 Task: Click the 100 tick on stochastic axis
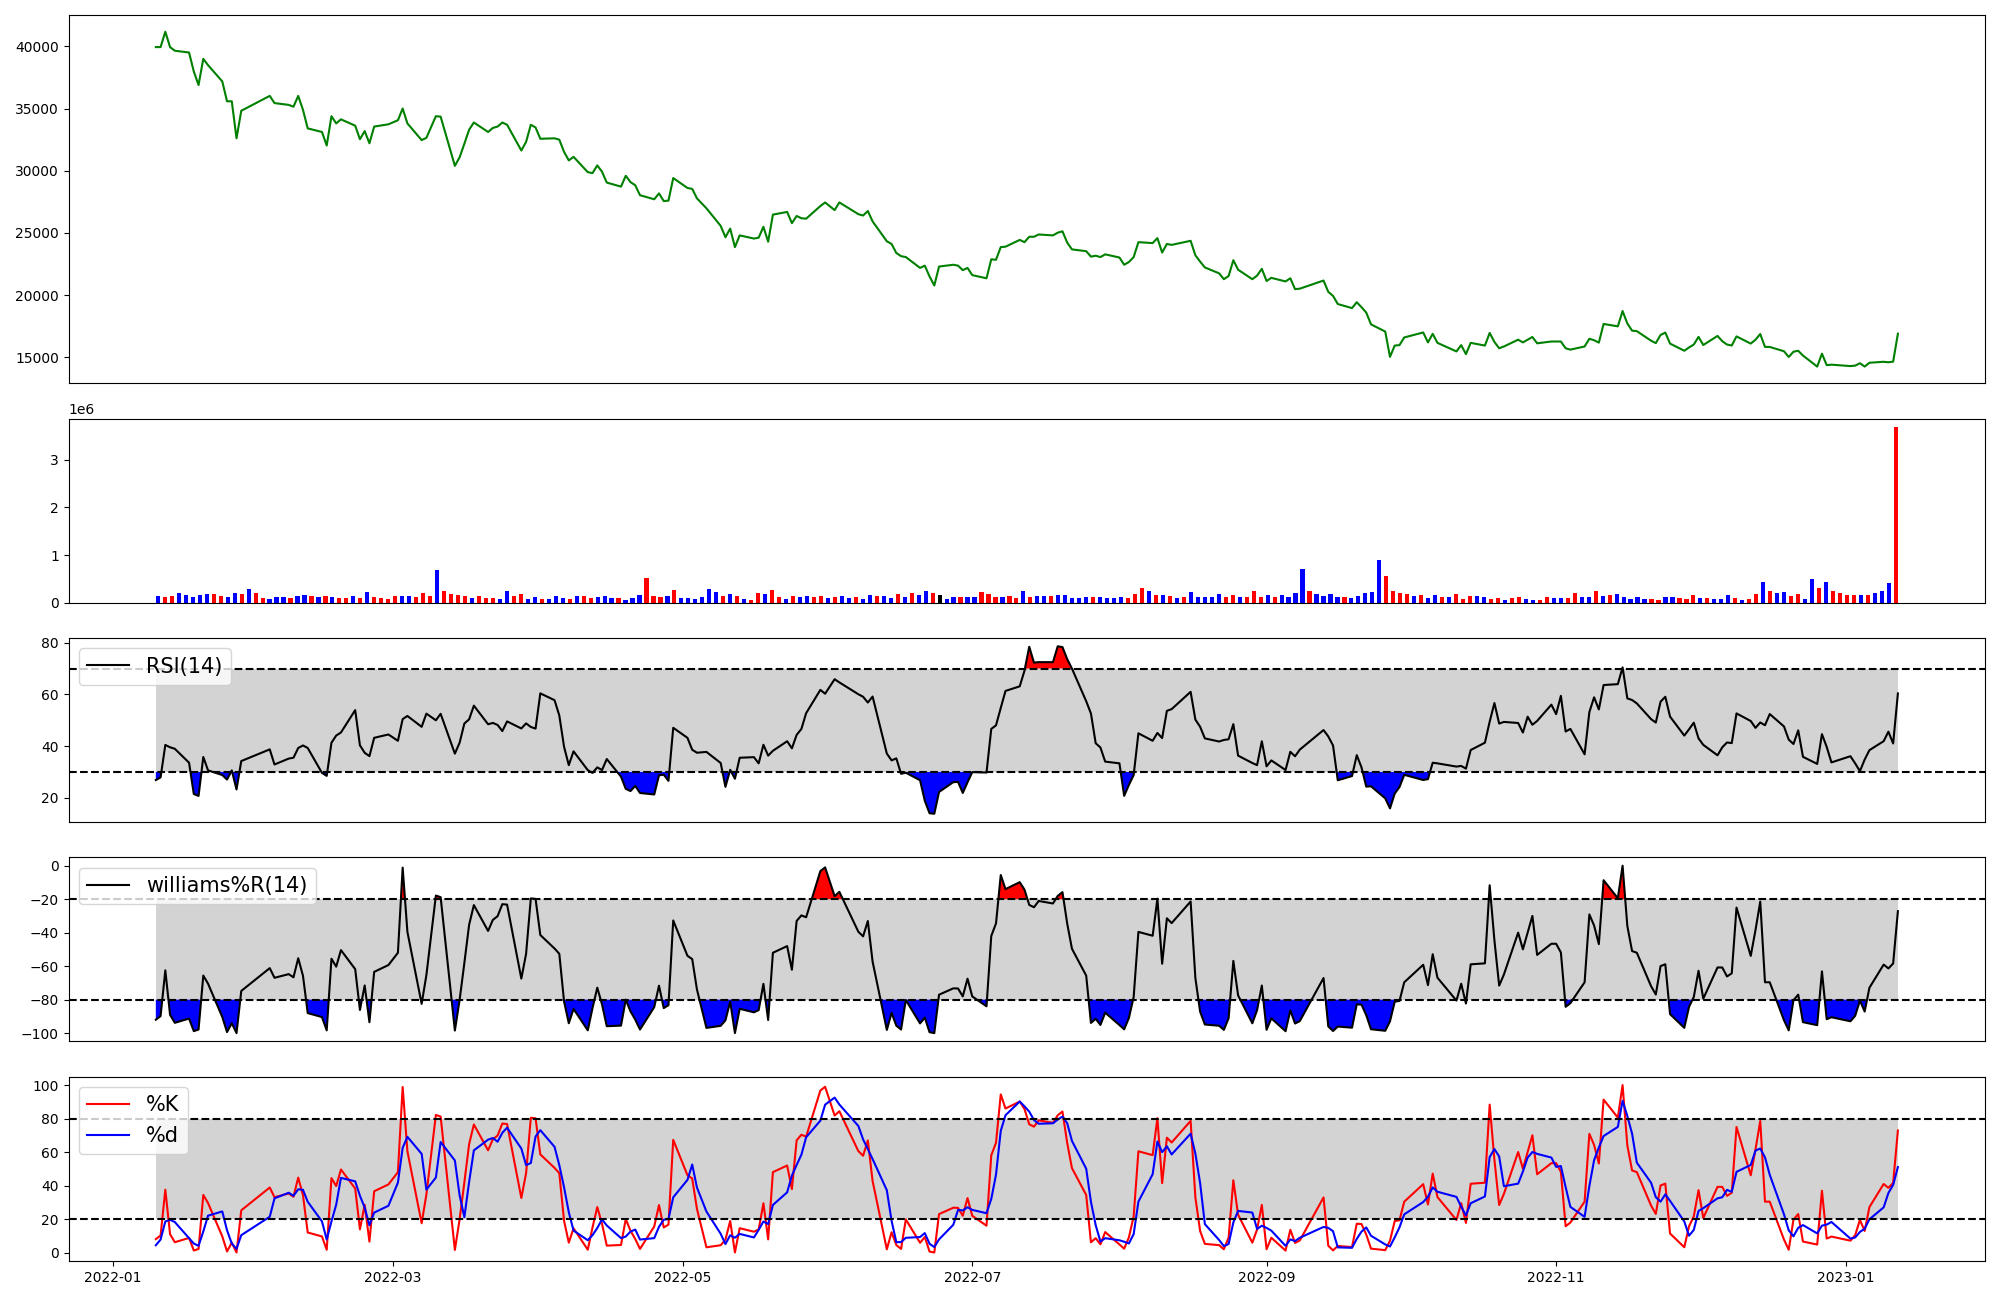pos(46,1086)
